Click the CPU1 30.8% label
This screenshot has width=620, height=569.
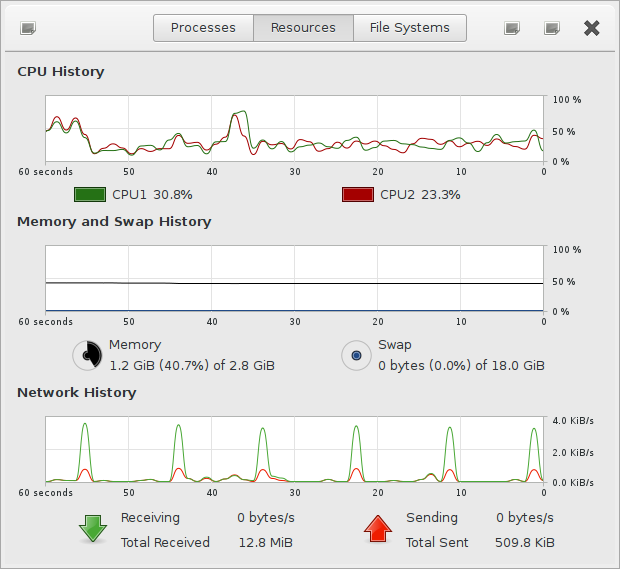click(152, 195)
